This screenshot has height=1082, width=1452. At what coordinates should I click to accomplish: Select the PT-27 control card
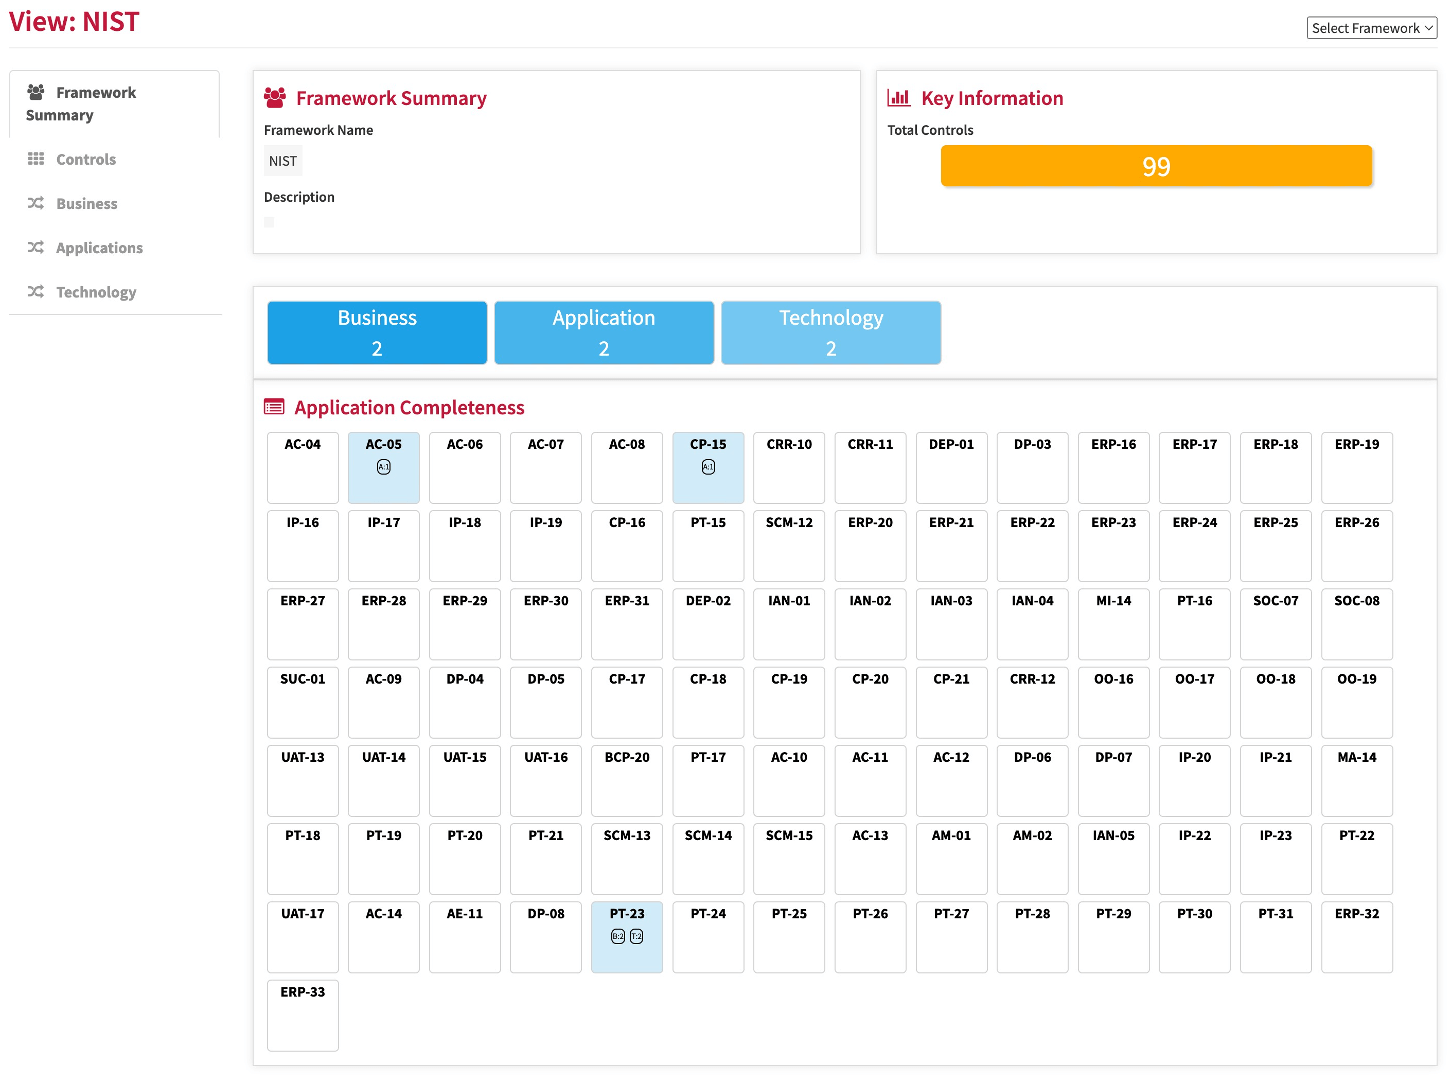(951, 937)
